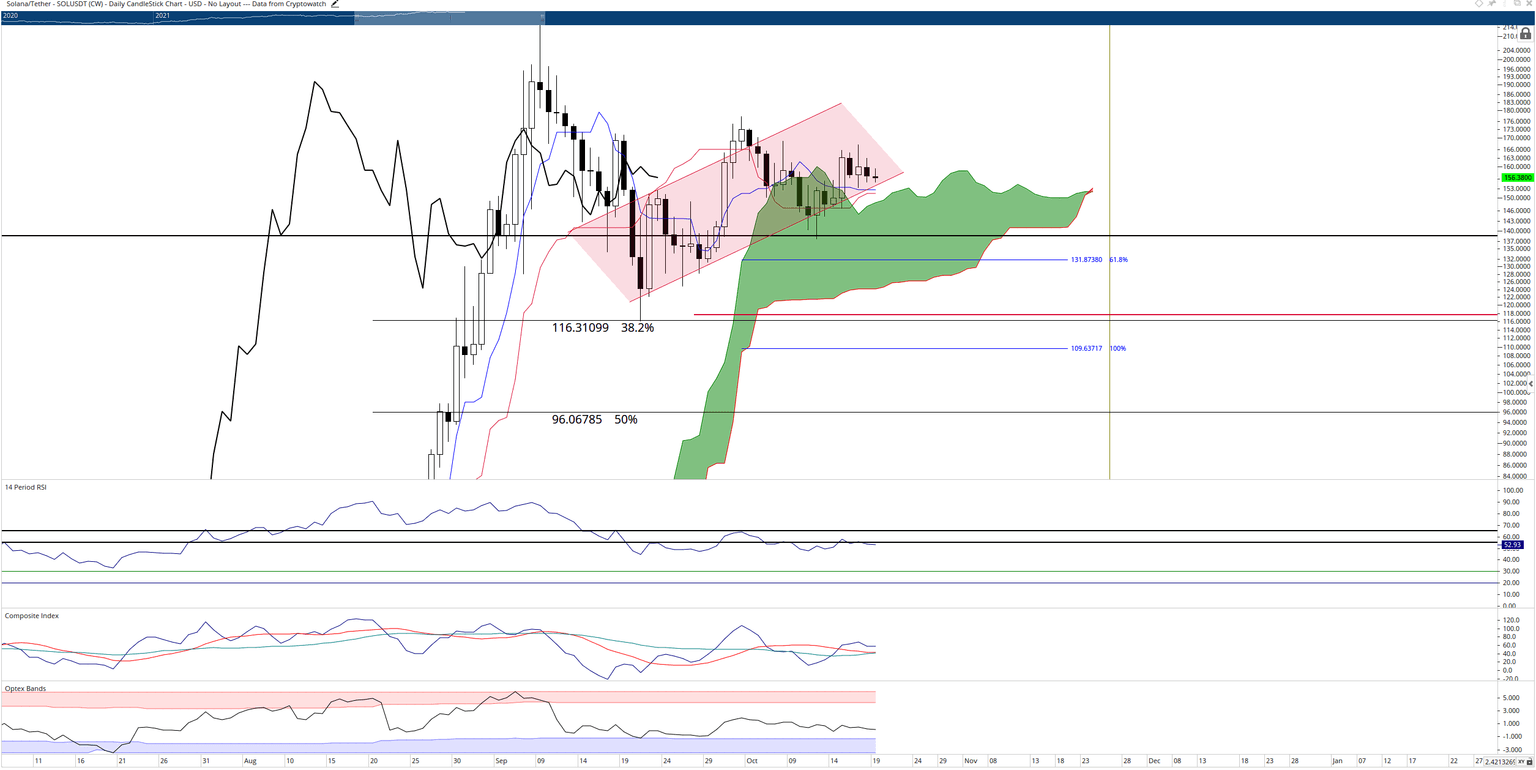1536x770 pixels.
Task: Click the 131.87380 Fibonacci level label
Action: pyautogui.click(x=1086, y=260)
